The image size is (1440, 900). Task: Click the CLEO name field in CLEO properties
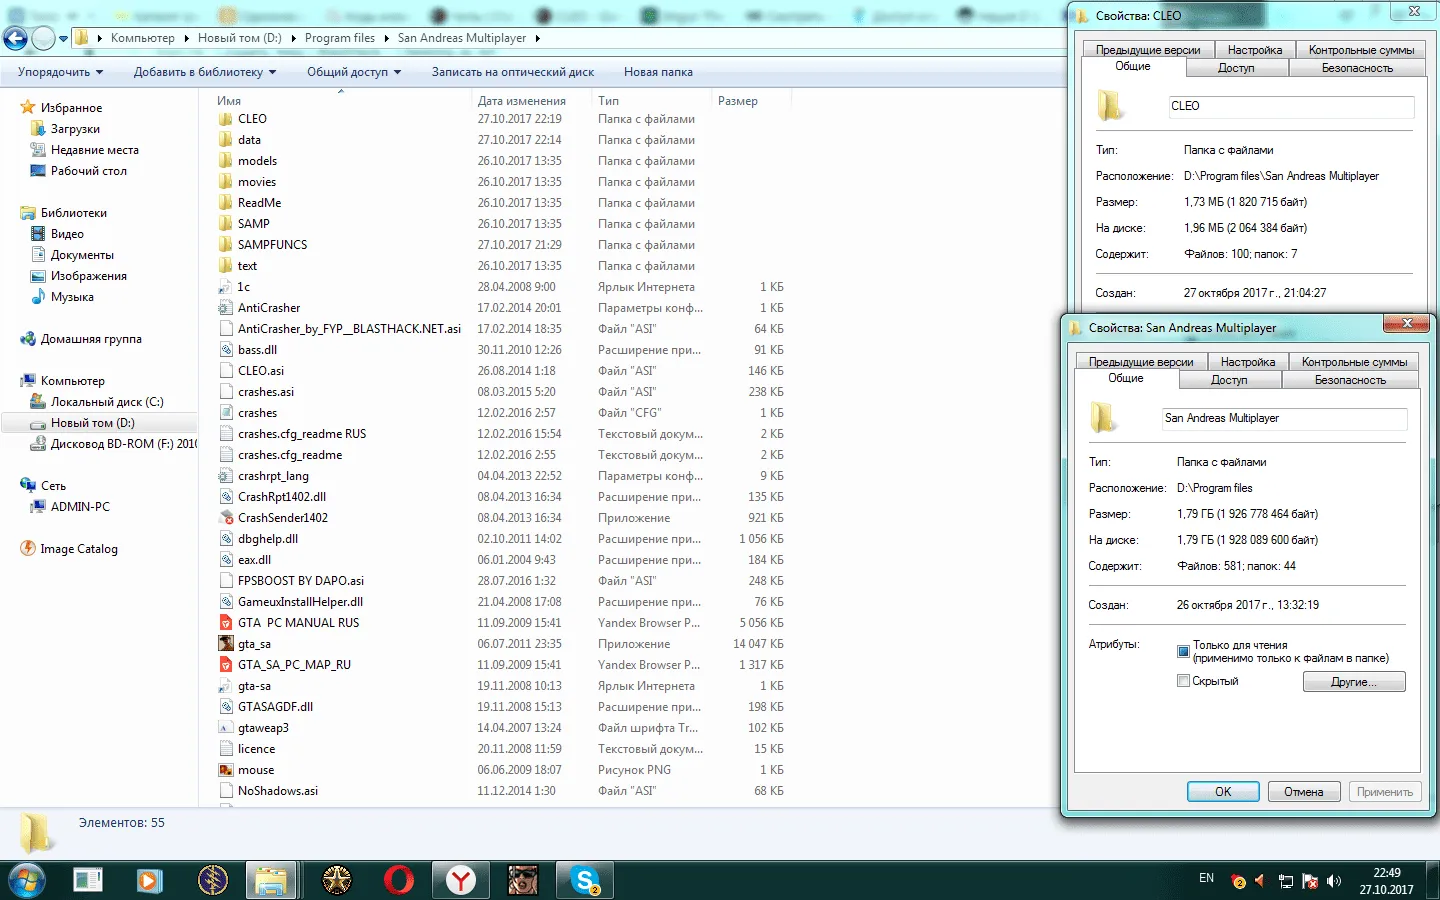pos(1291,106)
